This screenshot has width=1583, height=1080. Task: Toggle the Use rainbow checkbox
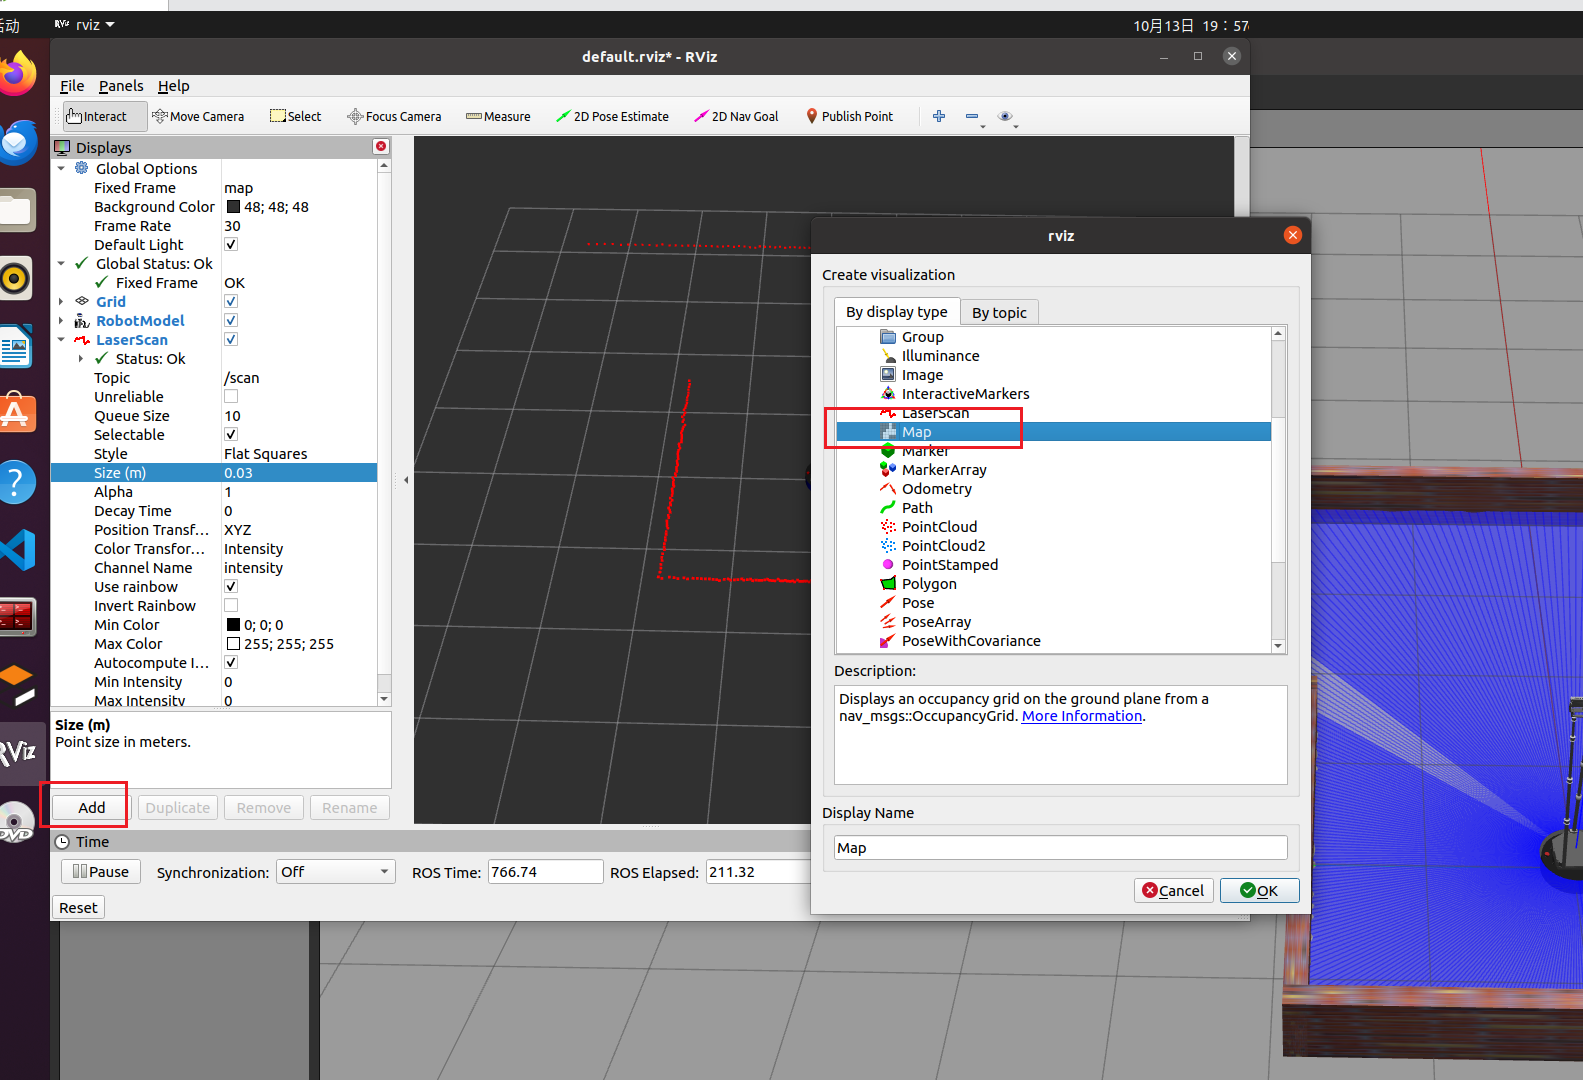point(231,587)
